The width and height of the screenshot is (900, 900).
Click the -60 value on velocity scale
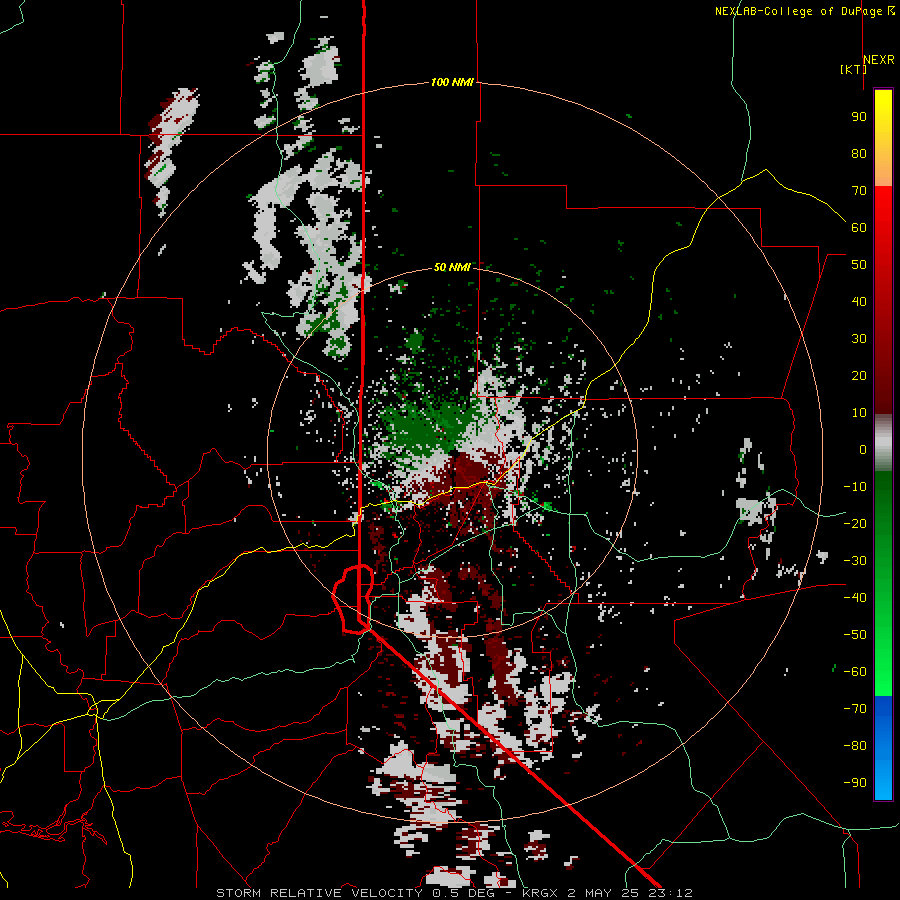pyautogui.click(x=855, y=672)
